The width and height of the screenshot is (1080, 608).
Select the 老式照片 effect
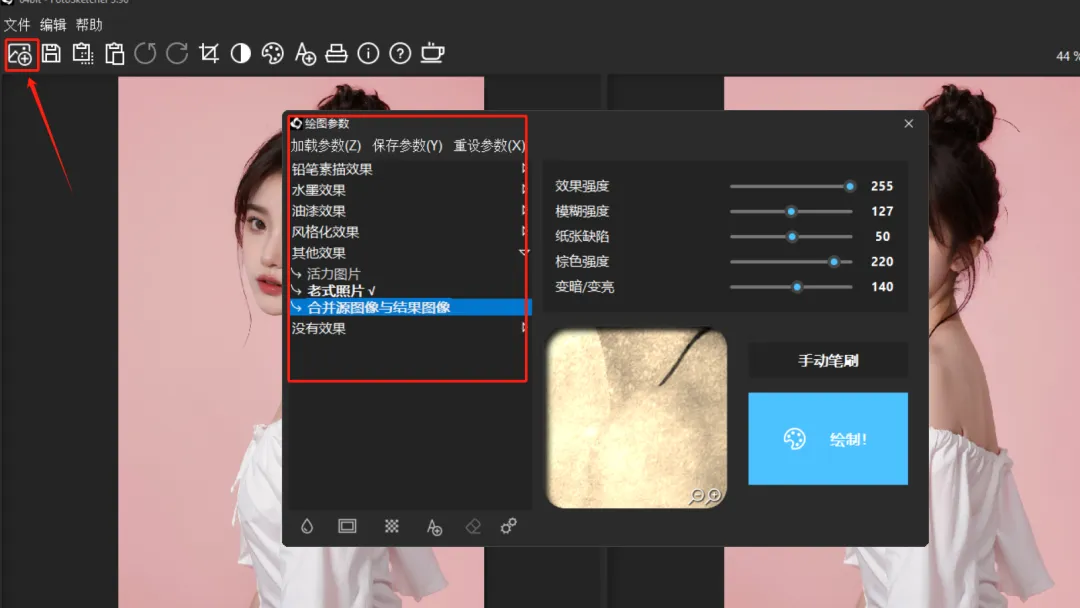click(x=342, y=291)
